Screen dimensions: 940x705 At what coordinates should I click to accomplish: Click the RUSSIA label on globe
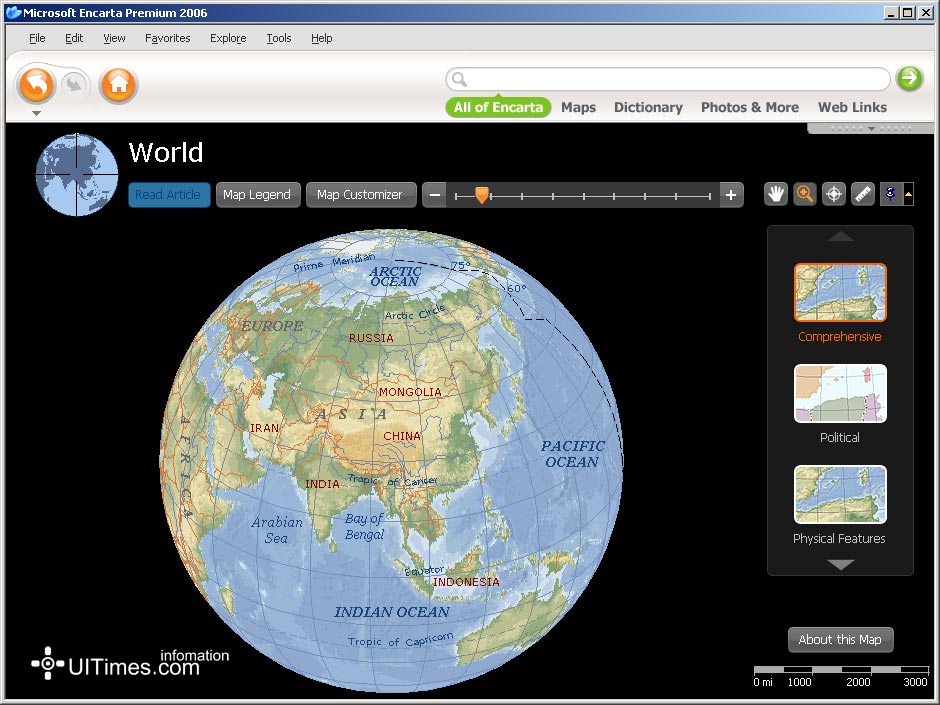click(371, 338)
